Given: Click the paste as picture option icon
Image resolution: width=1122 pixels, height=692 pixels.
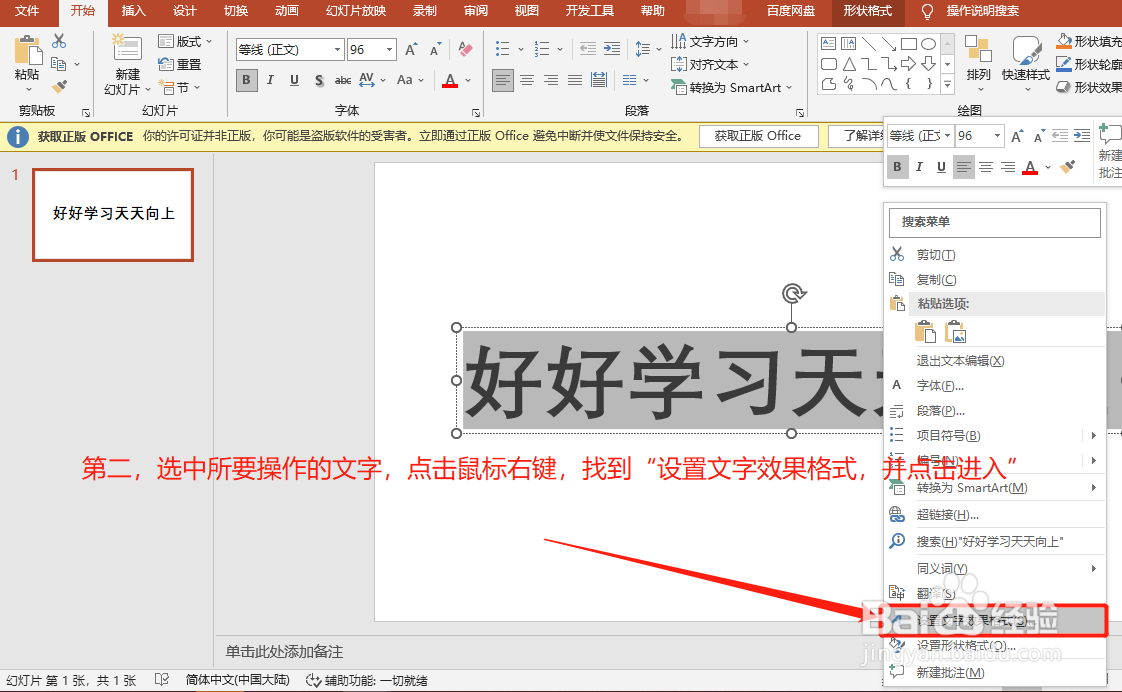Looking at the screenshot, I should point(956,332).
